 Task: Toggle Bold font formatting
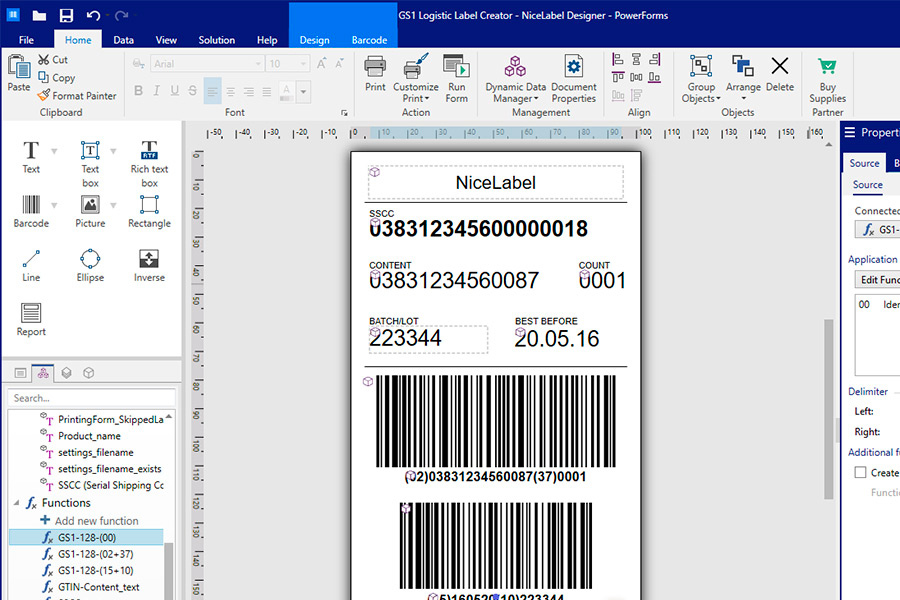[x=138, y=91]
